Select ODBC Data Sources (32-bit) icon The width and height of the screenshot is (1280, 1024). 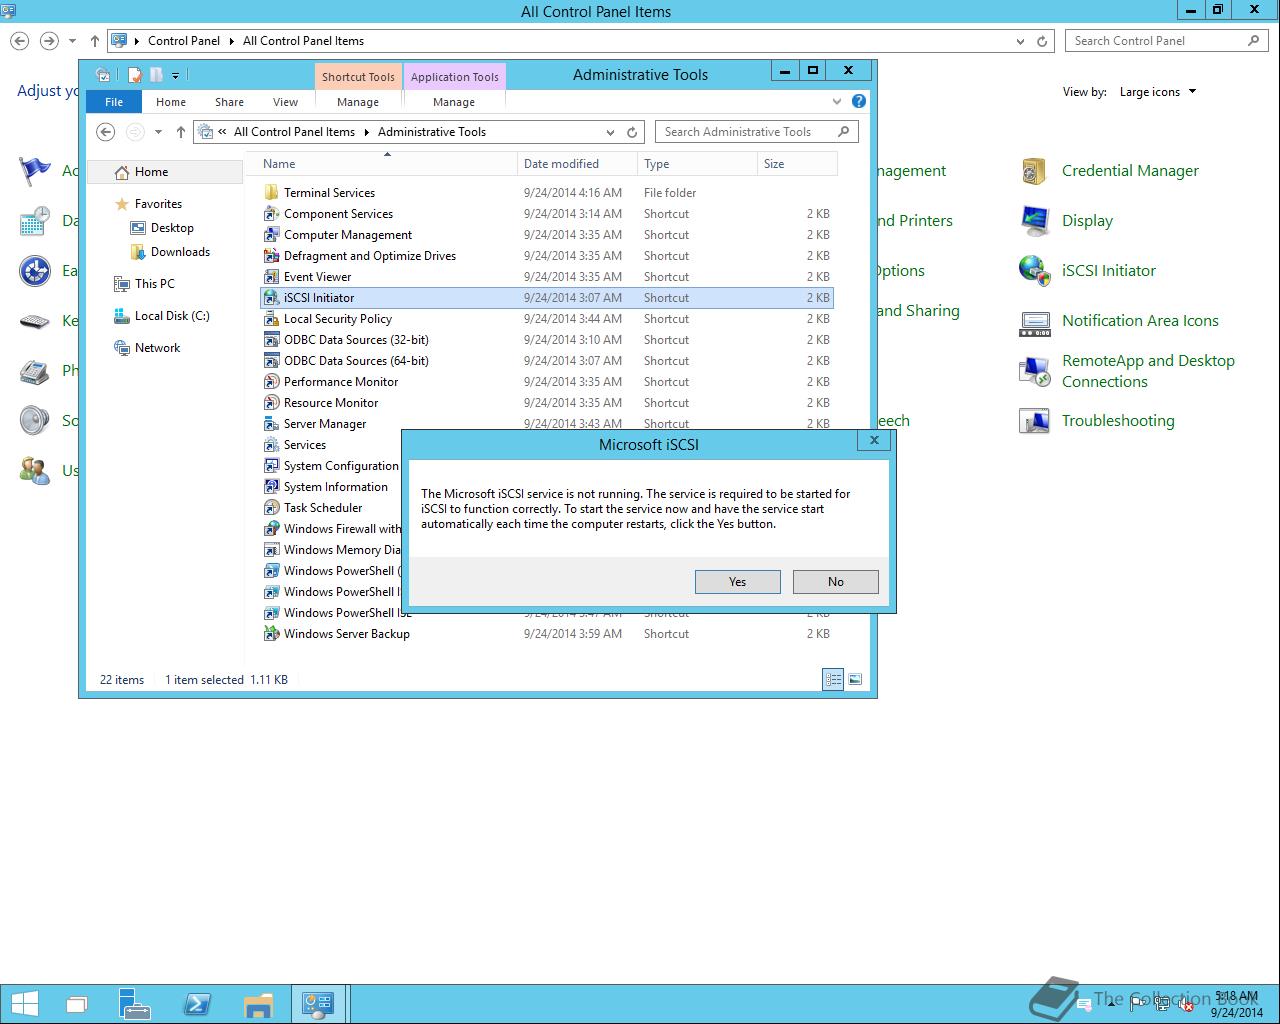[x=271, y=340]
